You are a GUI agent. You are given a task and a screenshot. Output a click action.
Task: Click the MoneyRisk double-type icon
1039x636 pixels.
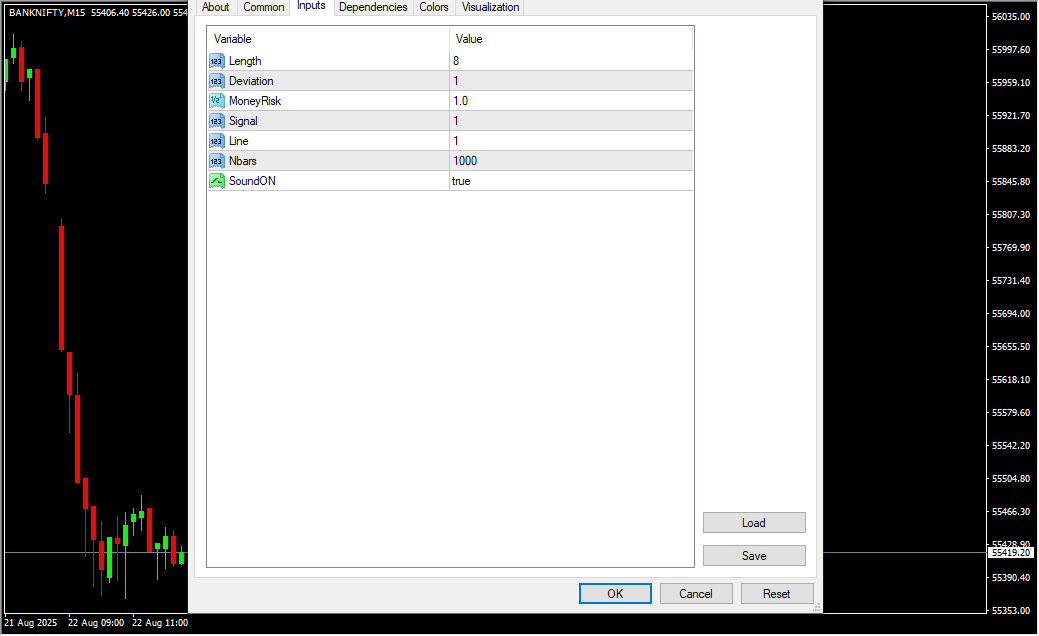(217, 101)
